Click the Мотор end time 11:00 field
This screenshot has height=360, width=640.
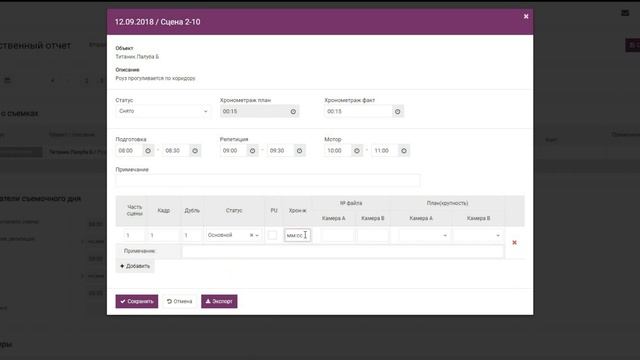pyautogui.click(x=385, y=151)
